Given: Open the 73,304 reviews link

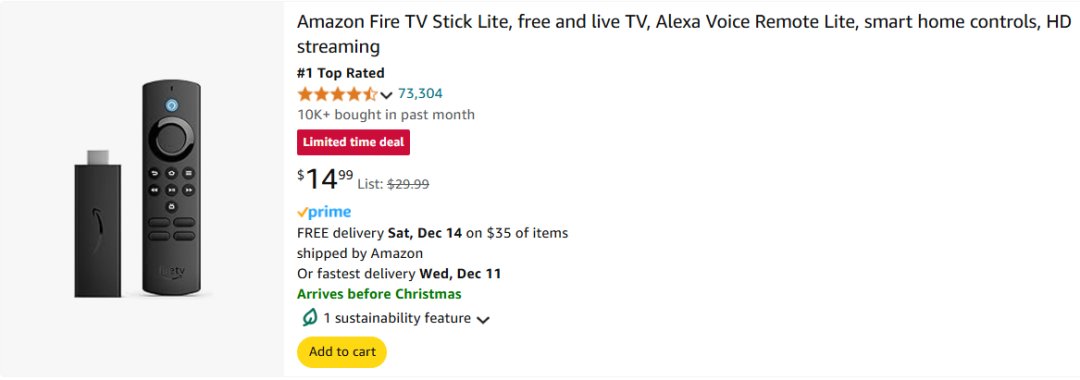Looking at the screenshot, I should click(x=420, y=94).
